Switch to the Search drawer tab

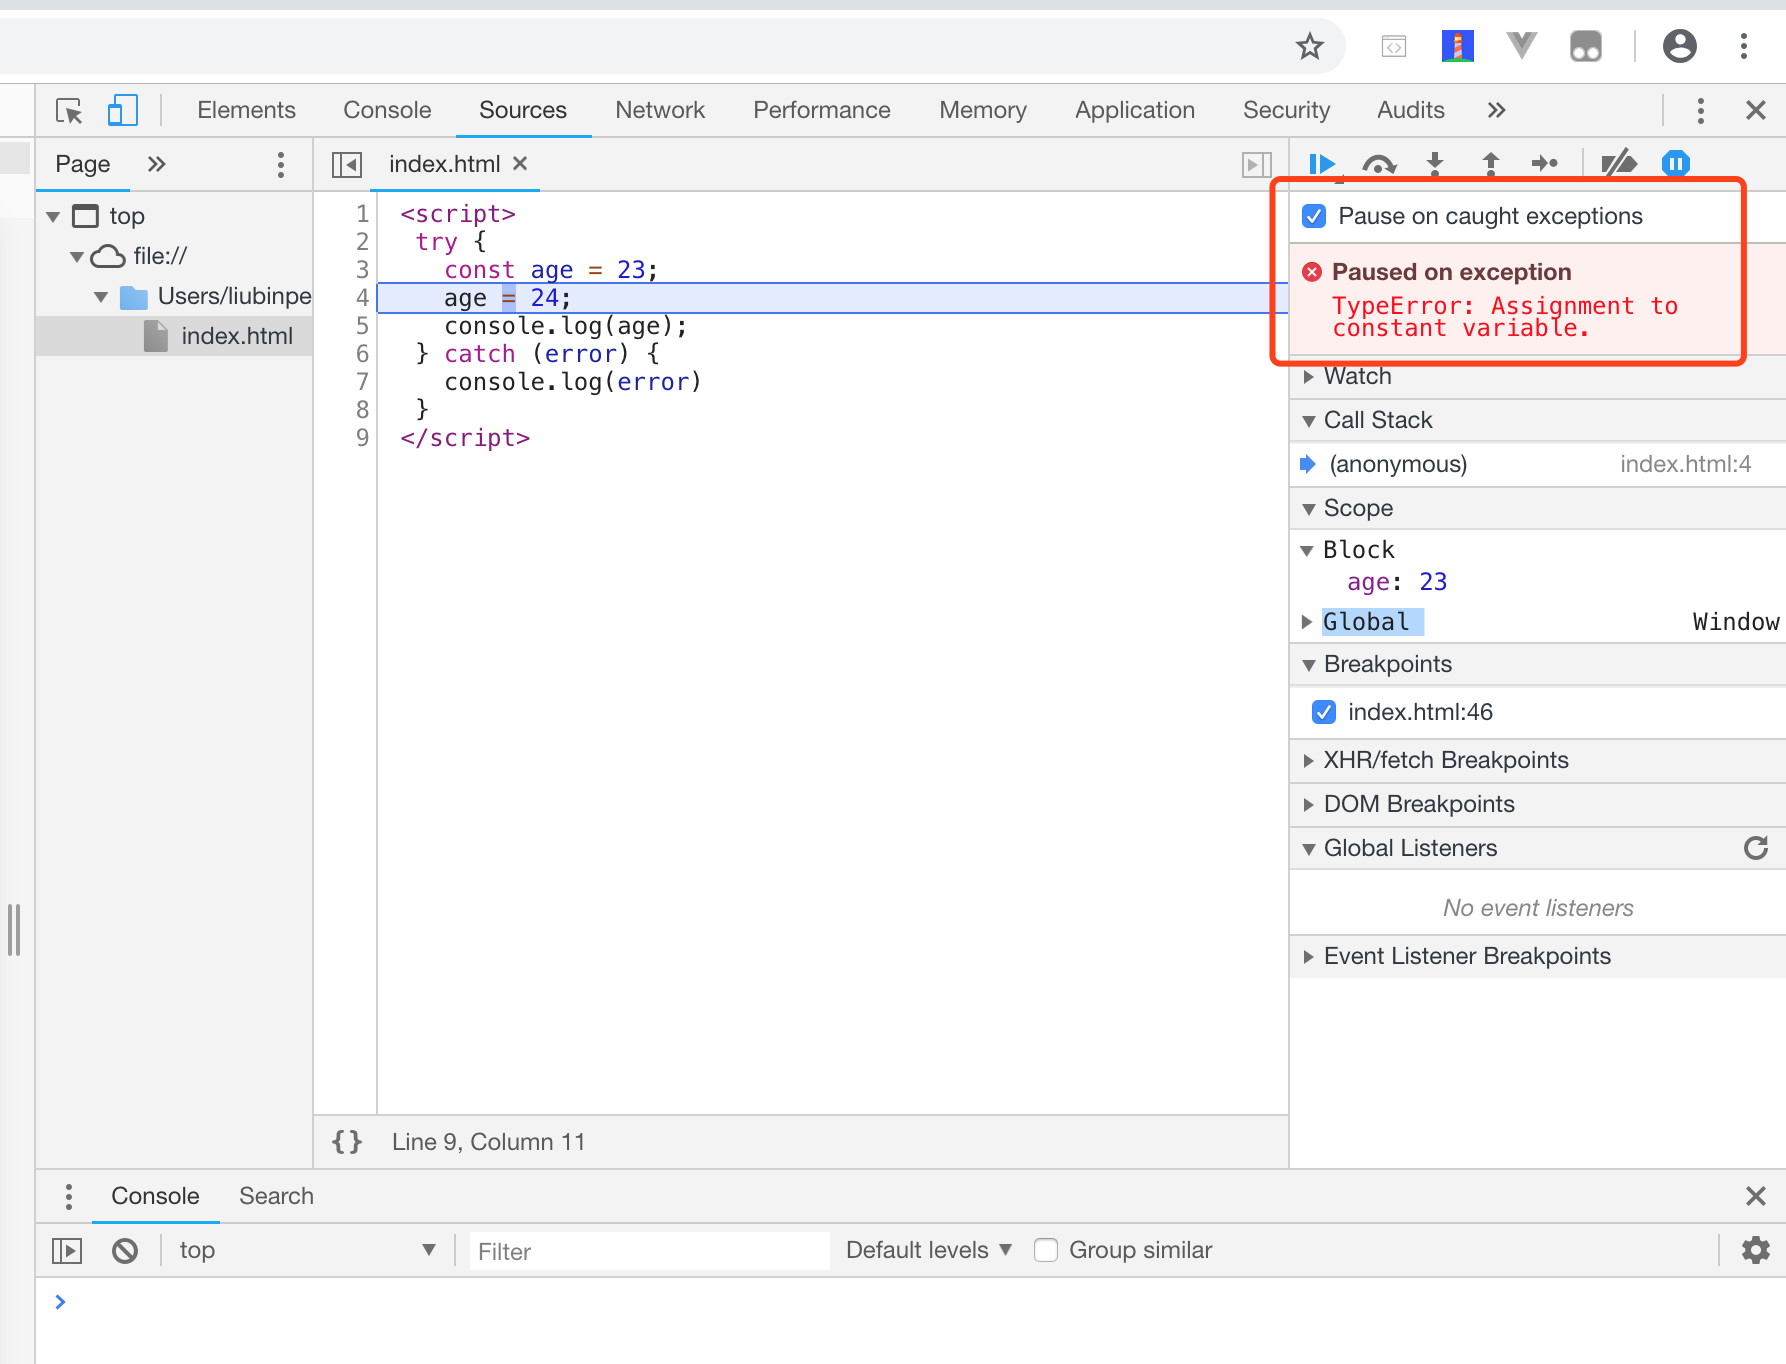(276, 1196)
